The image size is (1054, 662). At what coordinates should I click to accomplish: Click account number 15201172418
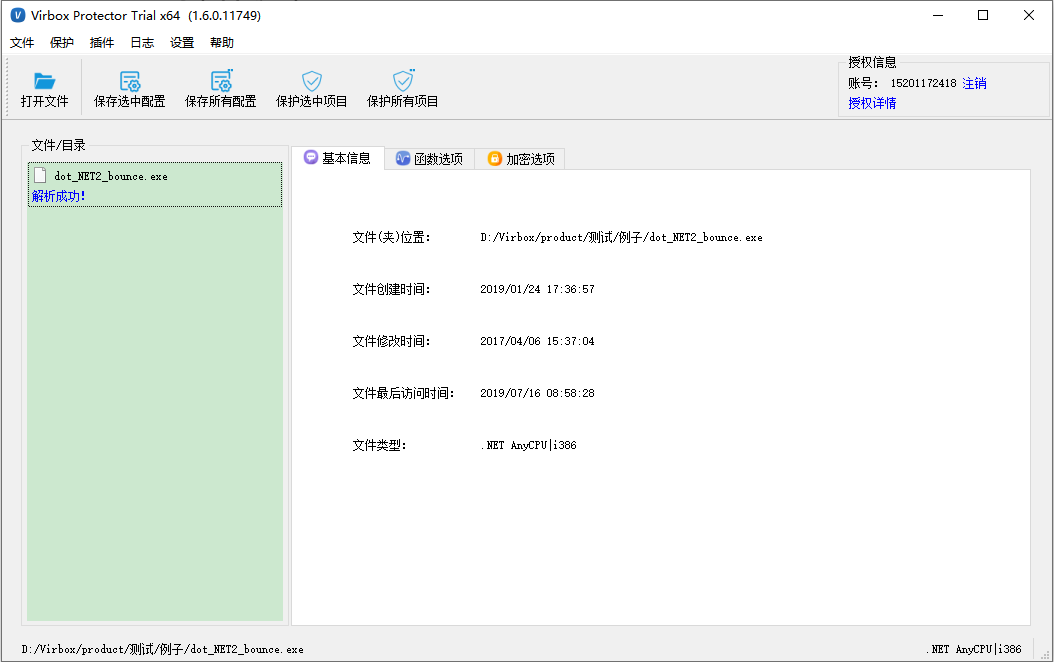click(923, 83)
